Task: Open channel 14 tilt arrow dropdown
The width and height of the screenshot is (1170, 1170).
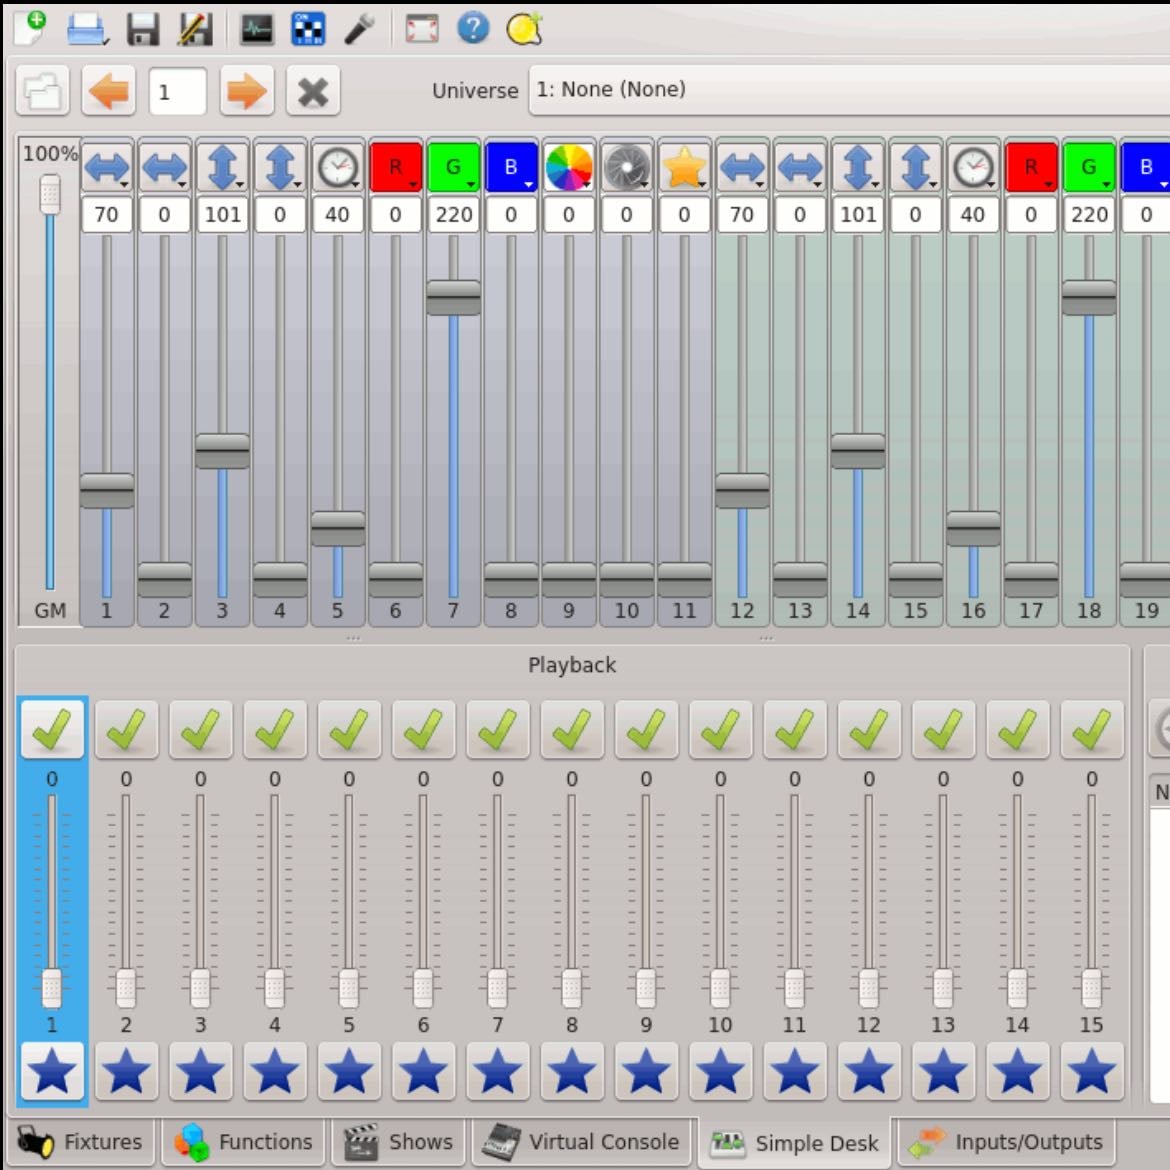Action: coord(857,166)
